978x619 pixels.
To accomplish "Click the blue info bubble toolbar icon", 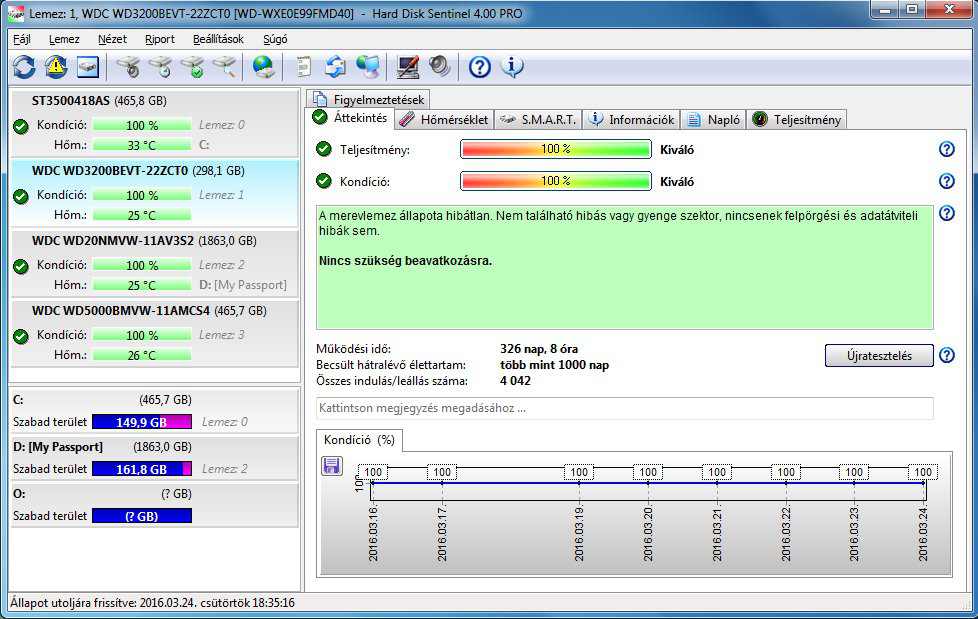I will pos(512,66).
